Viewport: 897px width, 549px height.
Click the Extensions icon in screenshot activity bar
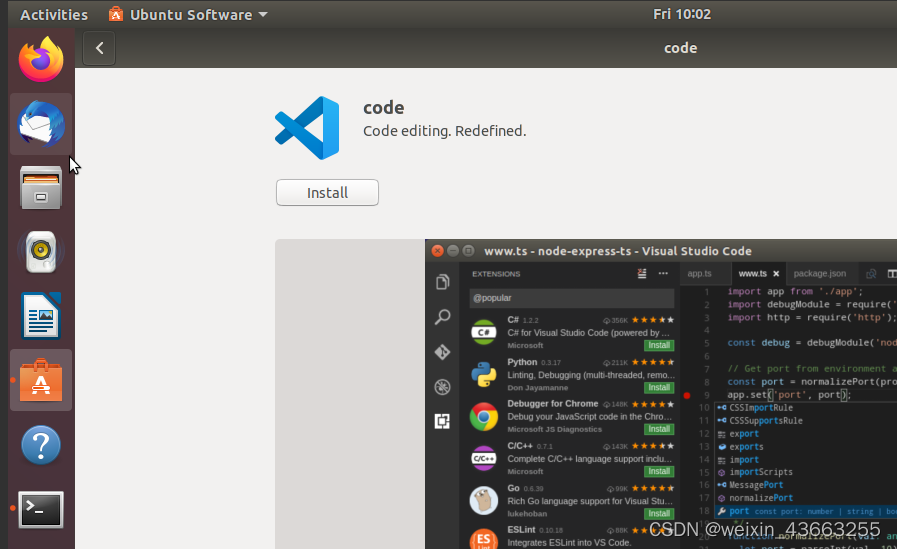[442, 421]
